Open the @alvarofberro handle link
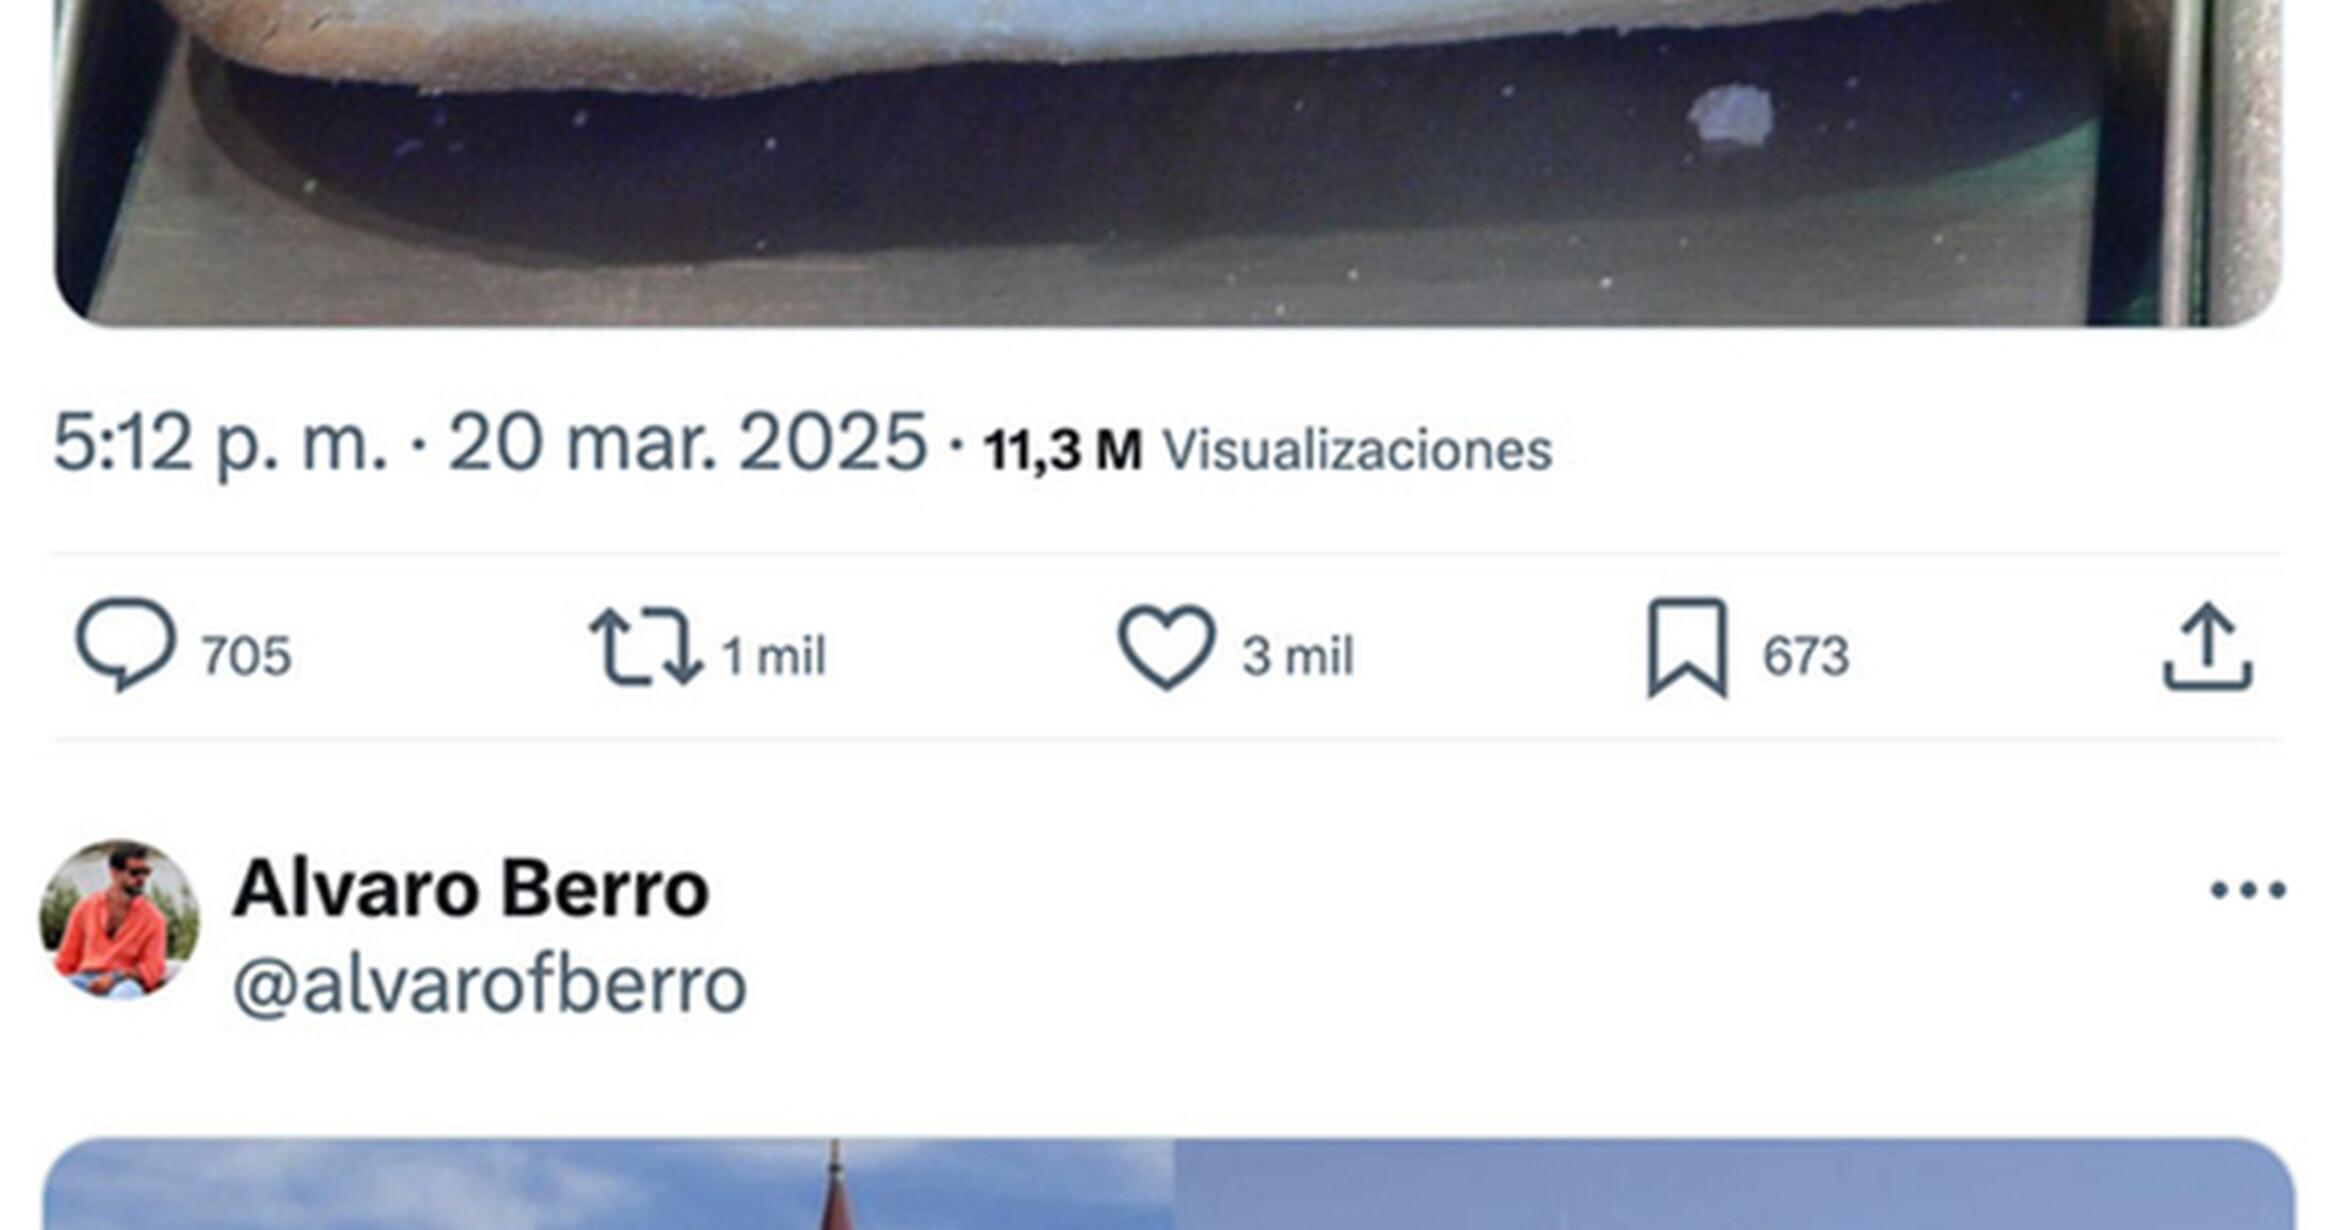2350x1230 pixels. coord(489,986)
